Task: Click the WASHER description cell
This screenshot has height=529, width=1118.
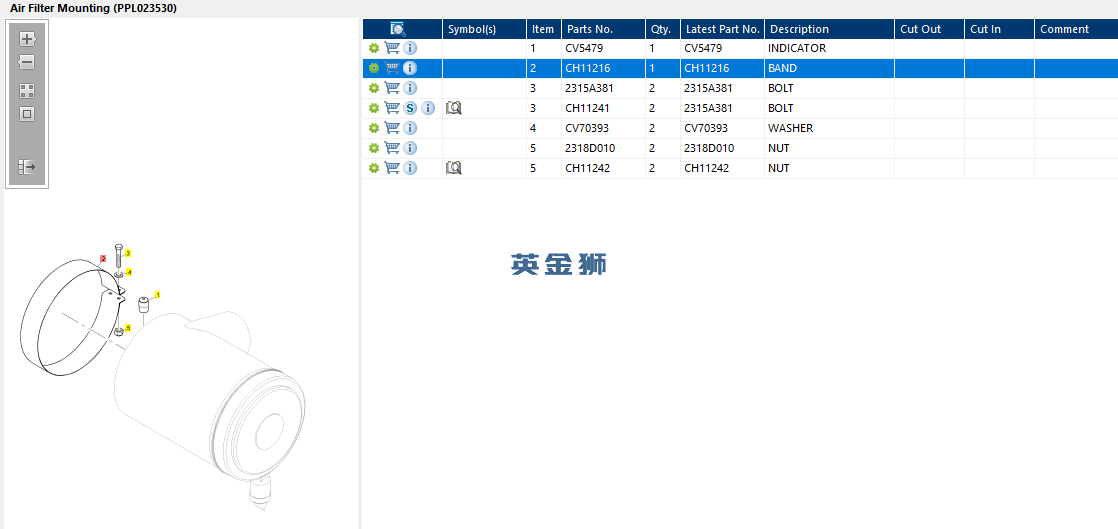Action: tap(829, 128)
